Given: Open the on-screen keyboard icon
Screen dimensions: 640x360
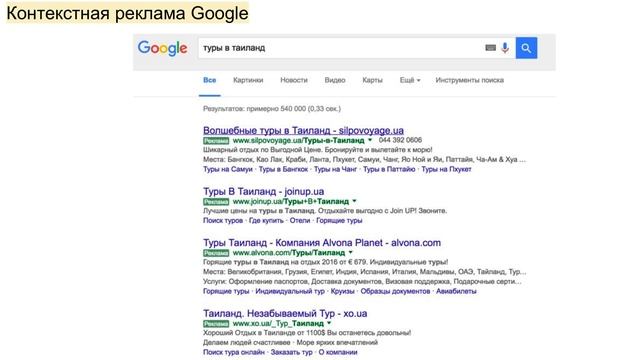Looking at the screenshot, I should click(x=490, y=48).
